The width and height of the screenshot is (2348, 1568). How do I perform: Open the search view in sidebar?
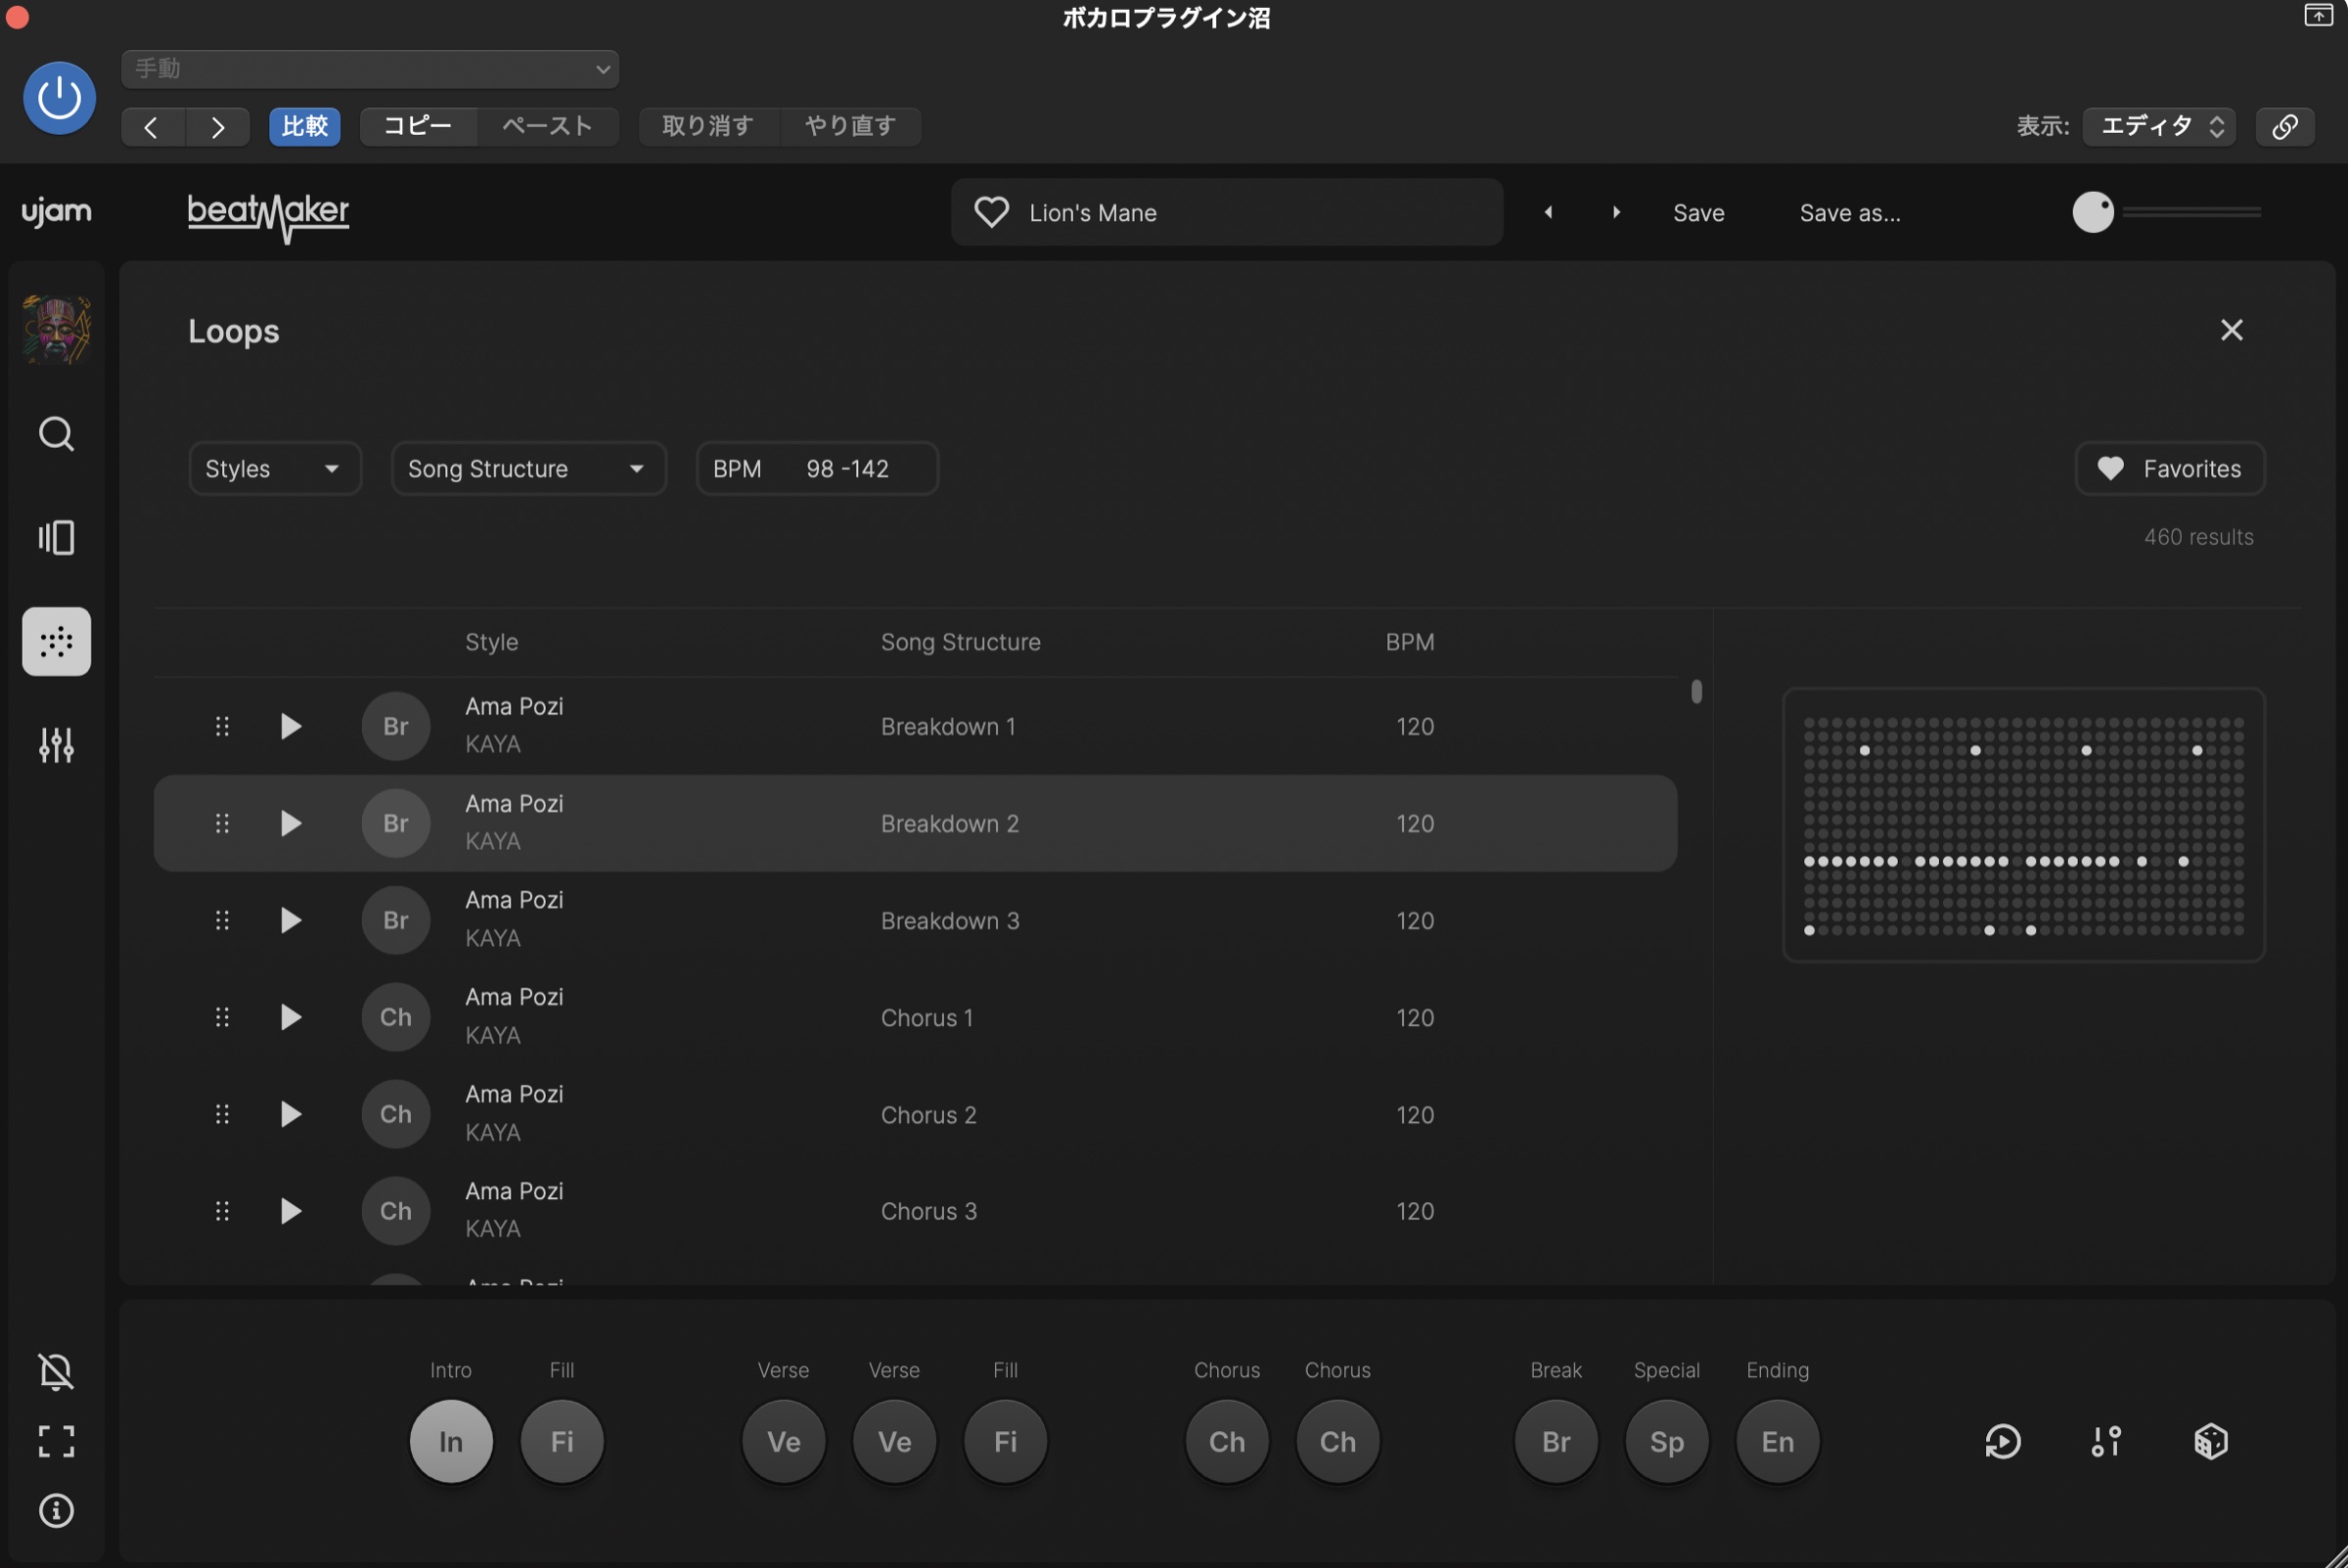coord(56,434)
